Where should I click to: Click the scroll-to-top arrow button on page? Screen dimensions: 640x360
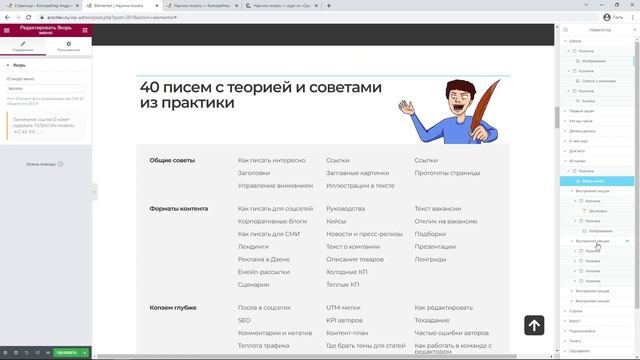click(534, 325)
